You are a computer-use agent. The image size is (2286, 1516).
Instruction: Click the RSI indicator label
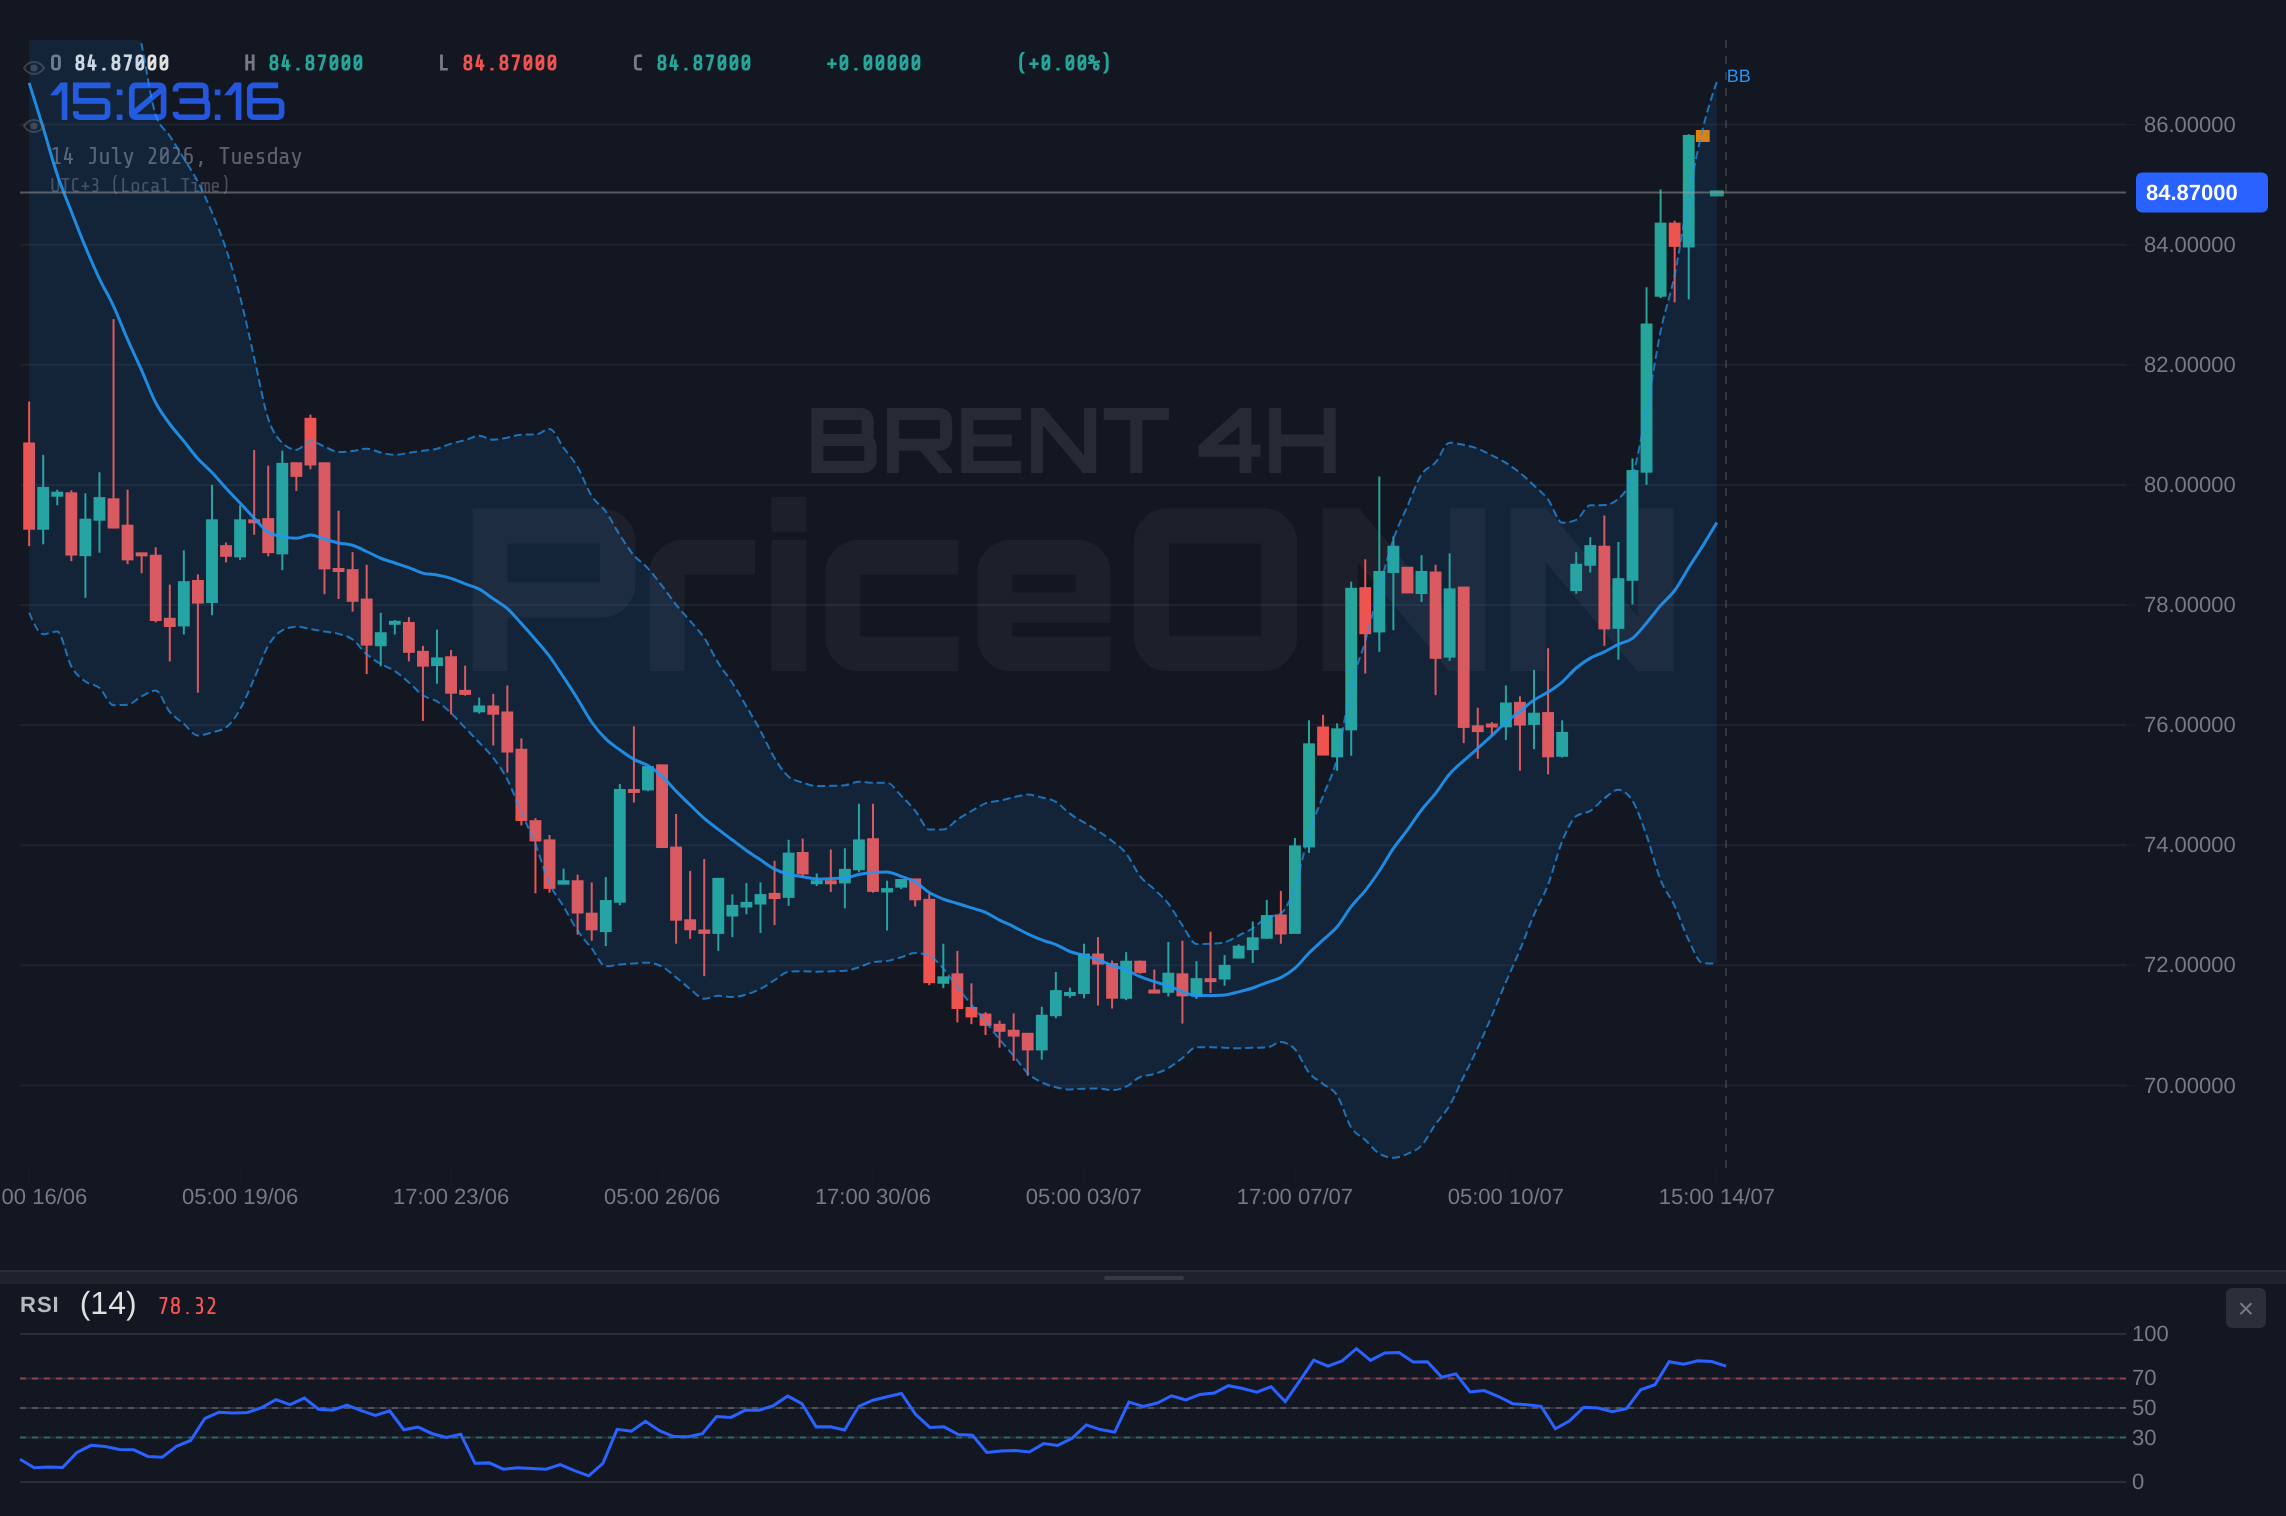coord(39,1305)
